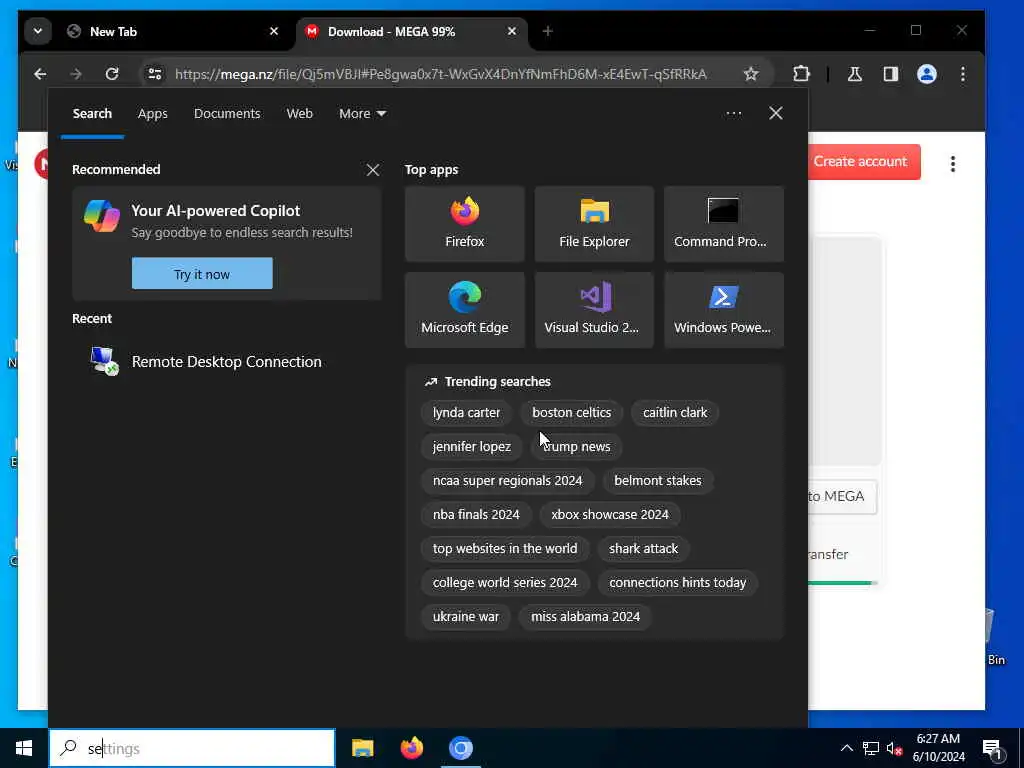Image resolution: width=1024 pixels, height=768 pixels.
Task: Switch to Apps filter tab
Action: click(x=153, y=114)
